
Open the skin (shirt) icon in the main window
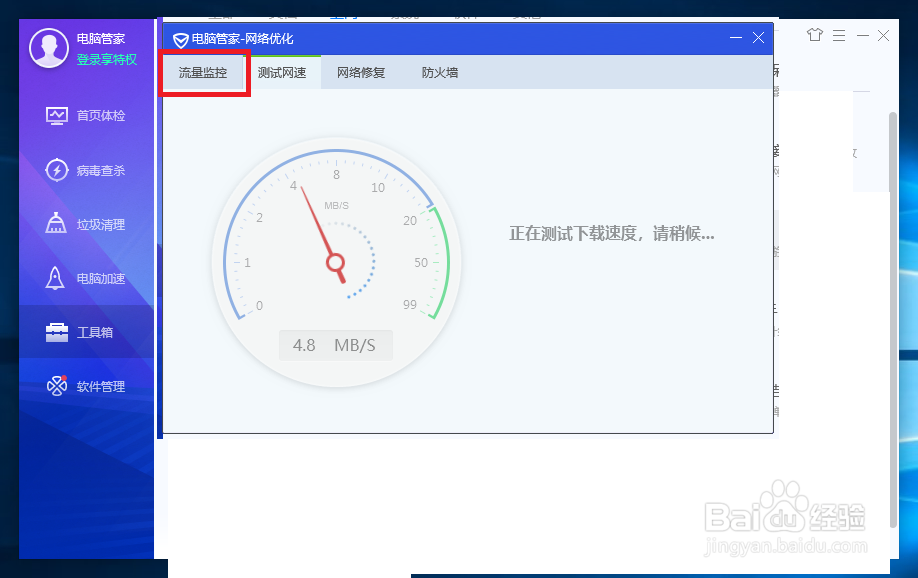(815, 35)
